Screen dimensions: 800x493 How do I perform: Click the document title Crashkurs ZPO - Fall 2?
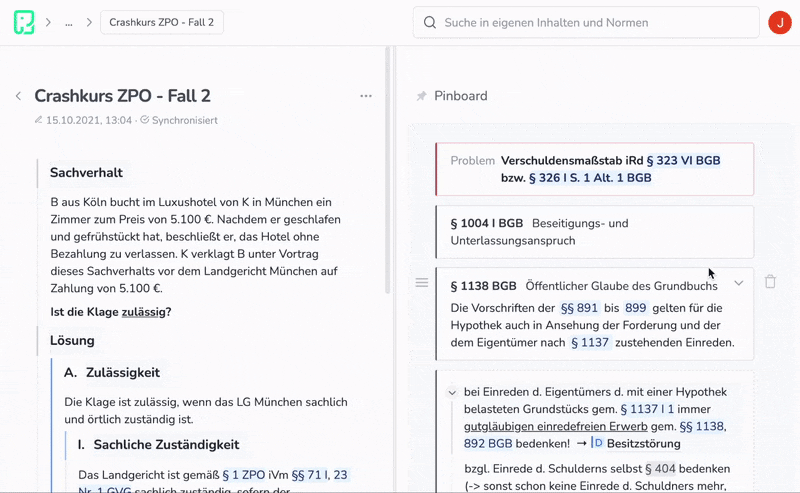click(122, 96)
